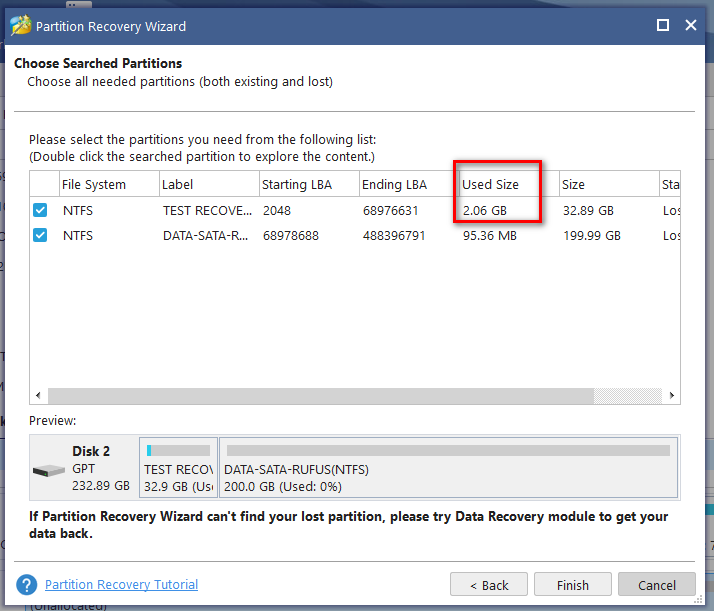Click the Disk 2 drive icon
The width and height of the screenshot is (714, 611).
tap(49, 470)
